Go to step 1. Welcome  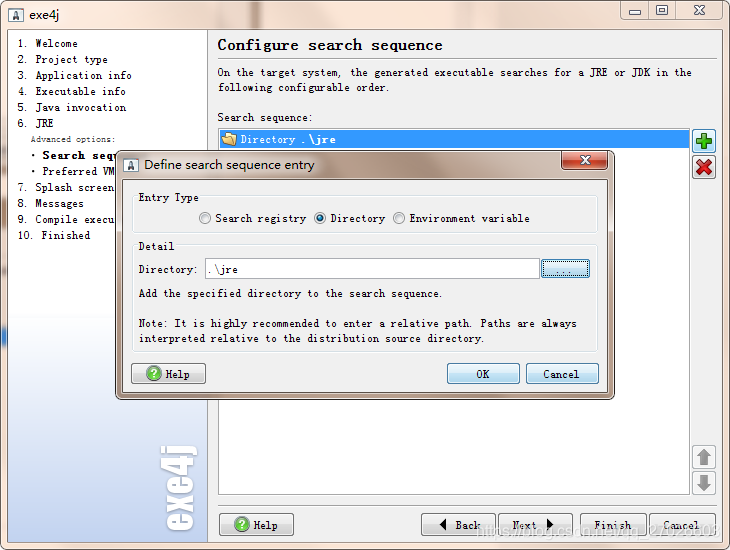[47, 43]
